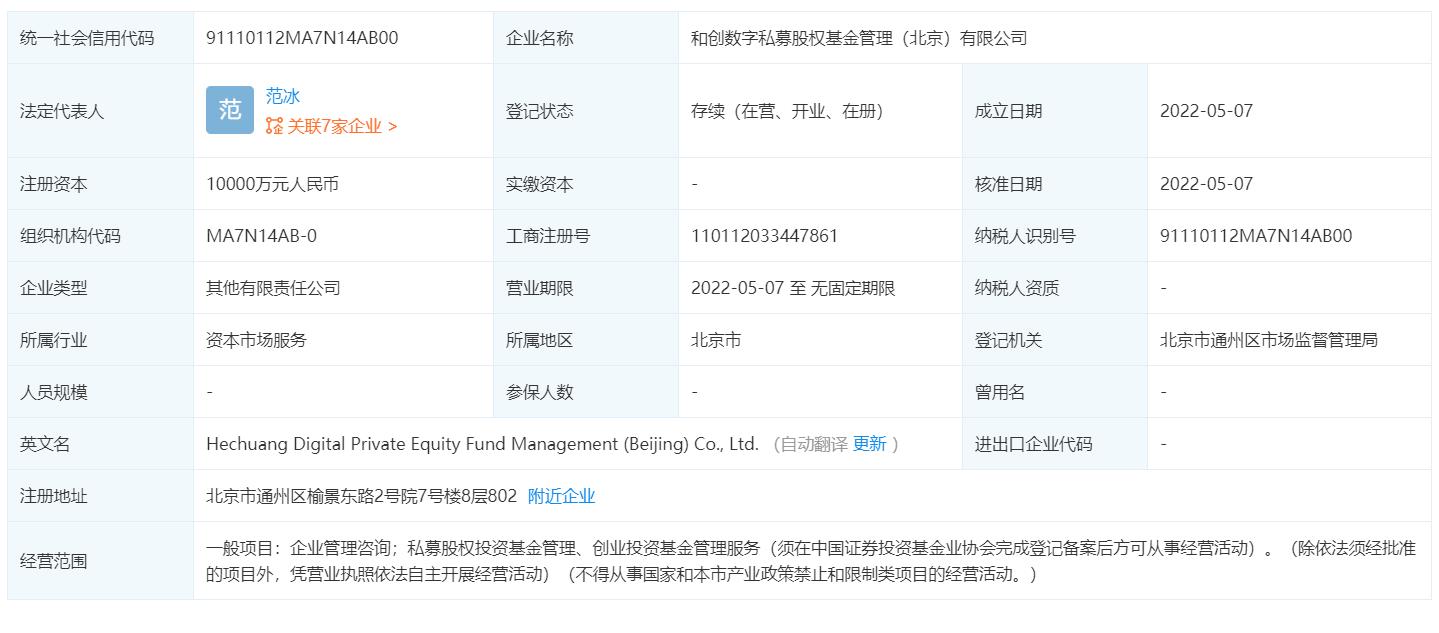
Task: Click the business scope description text
Action: 811,561
